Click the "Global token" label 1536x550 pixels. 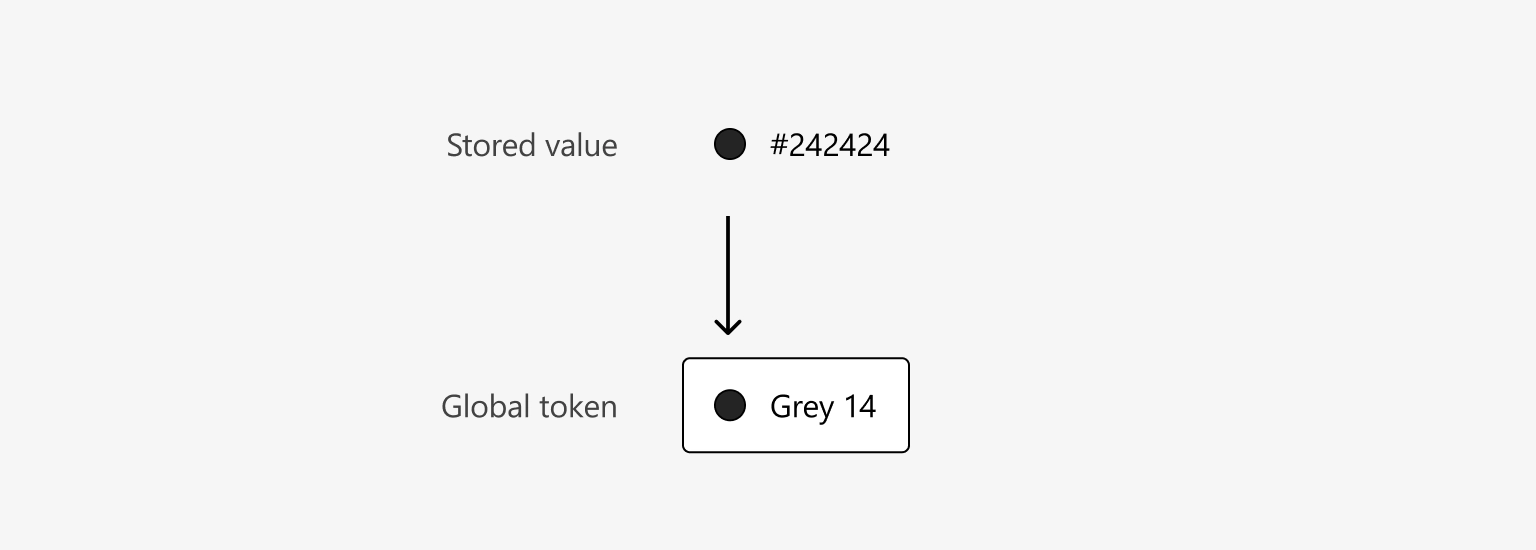(x=529, y=407)
